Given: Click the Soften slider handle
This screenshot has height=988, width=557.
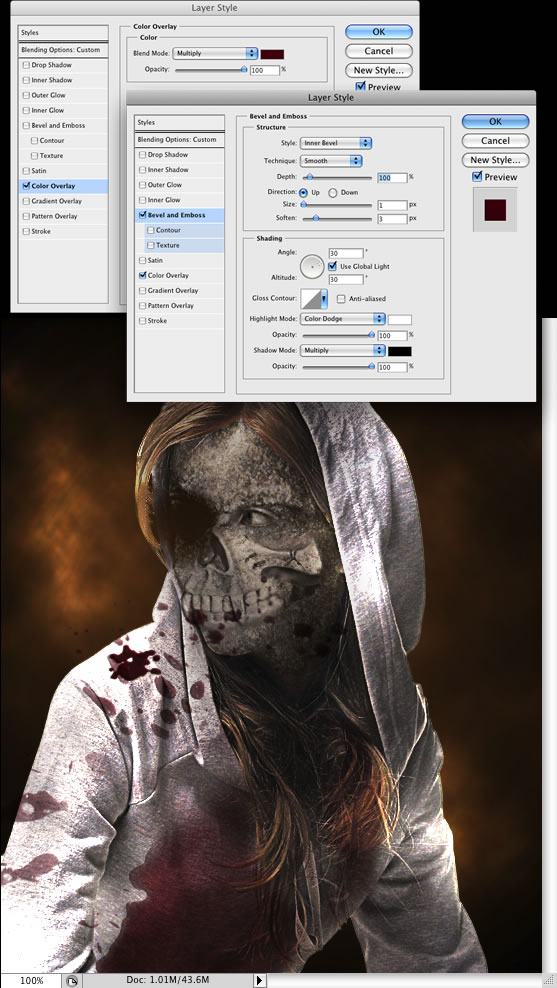Looking at the screenshot, I should pos(316,218).
